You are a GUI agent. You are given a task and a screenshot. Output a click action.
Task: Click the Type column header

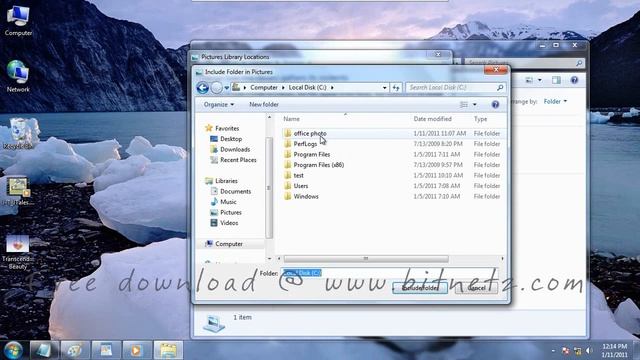(480, 119)
